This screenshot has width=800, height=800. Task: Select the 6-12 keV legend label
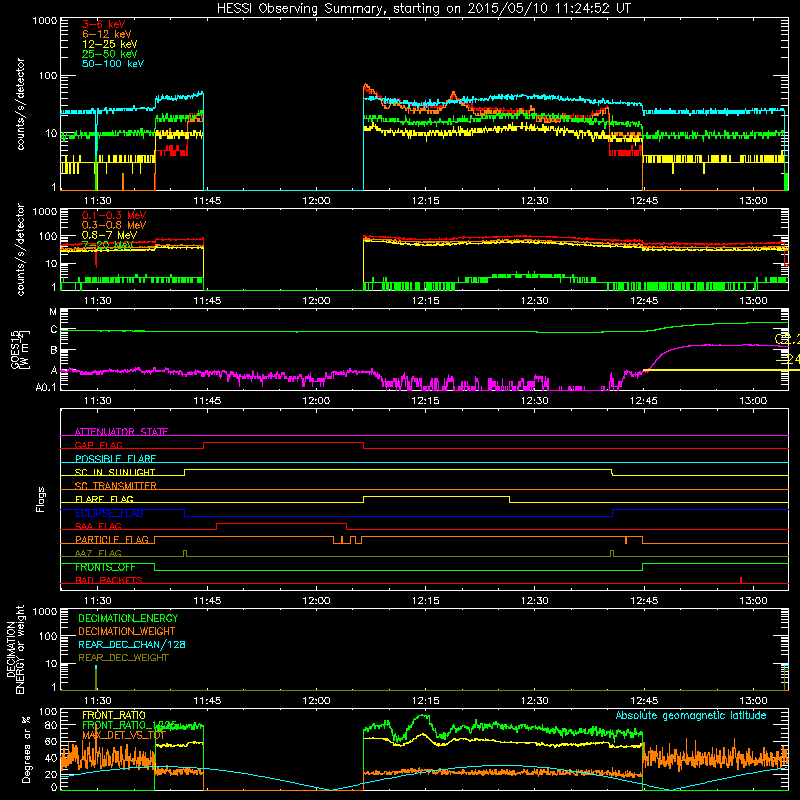[x=107, y=34]
